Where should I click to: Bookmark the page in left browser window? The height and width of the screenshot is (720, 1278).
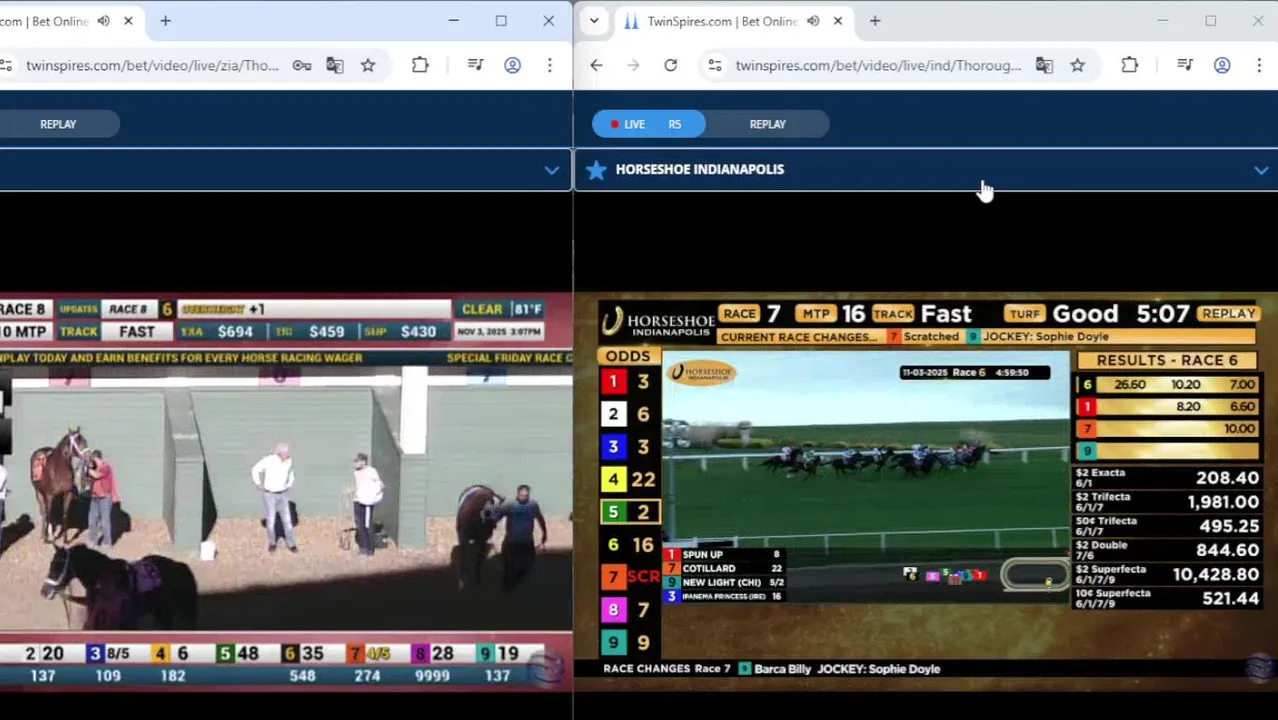(368, 65)
